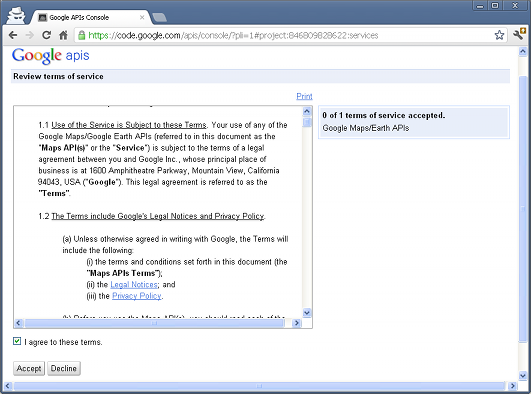Image resolution: width=531 pixels, height=394 pixels.
Task: Click the browser forward arrow
Action: (30, 35)
